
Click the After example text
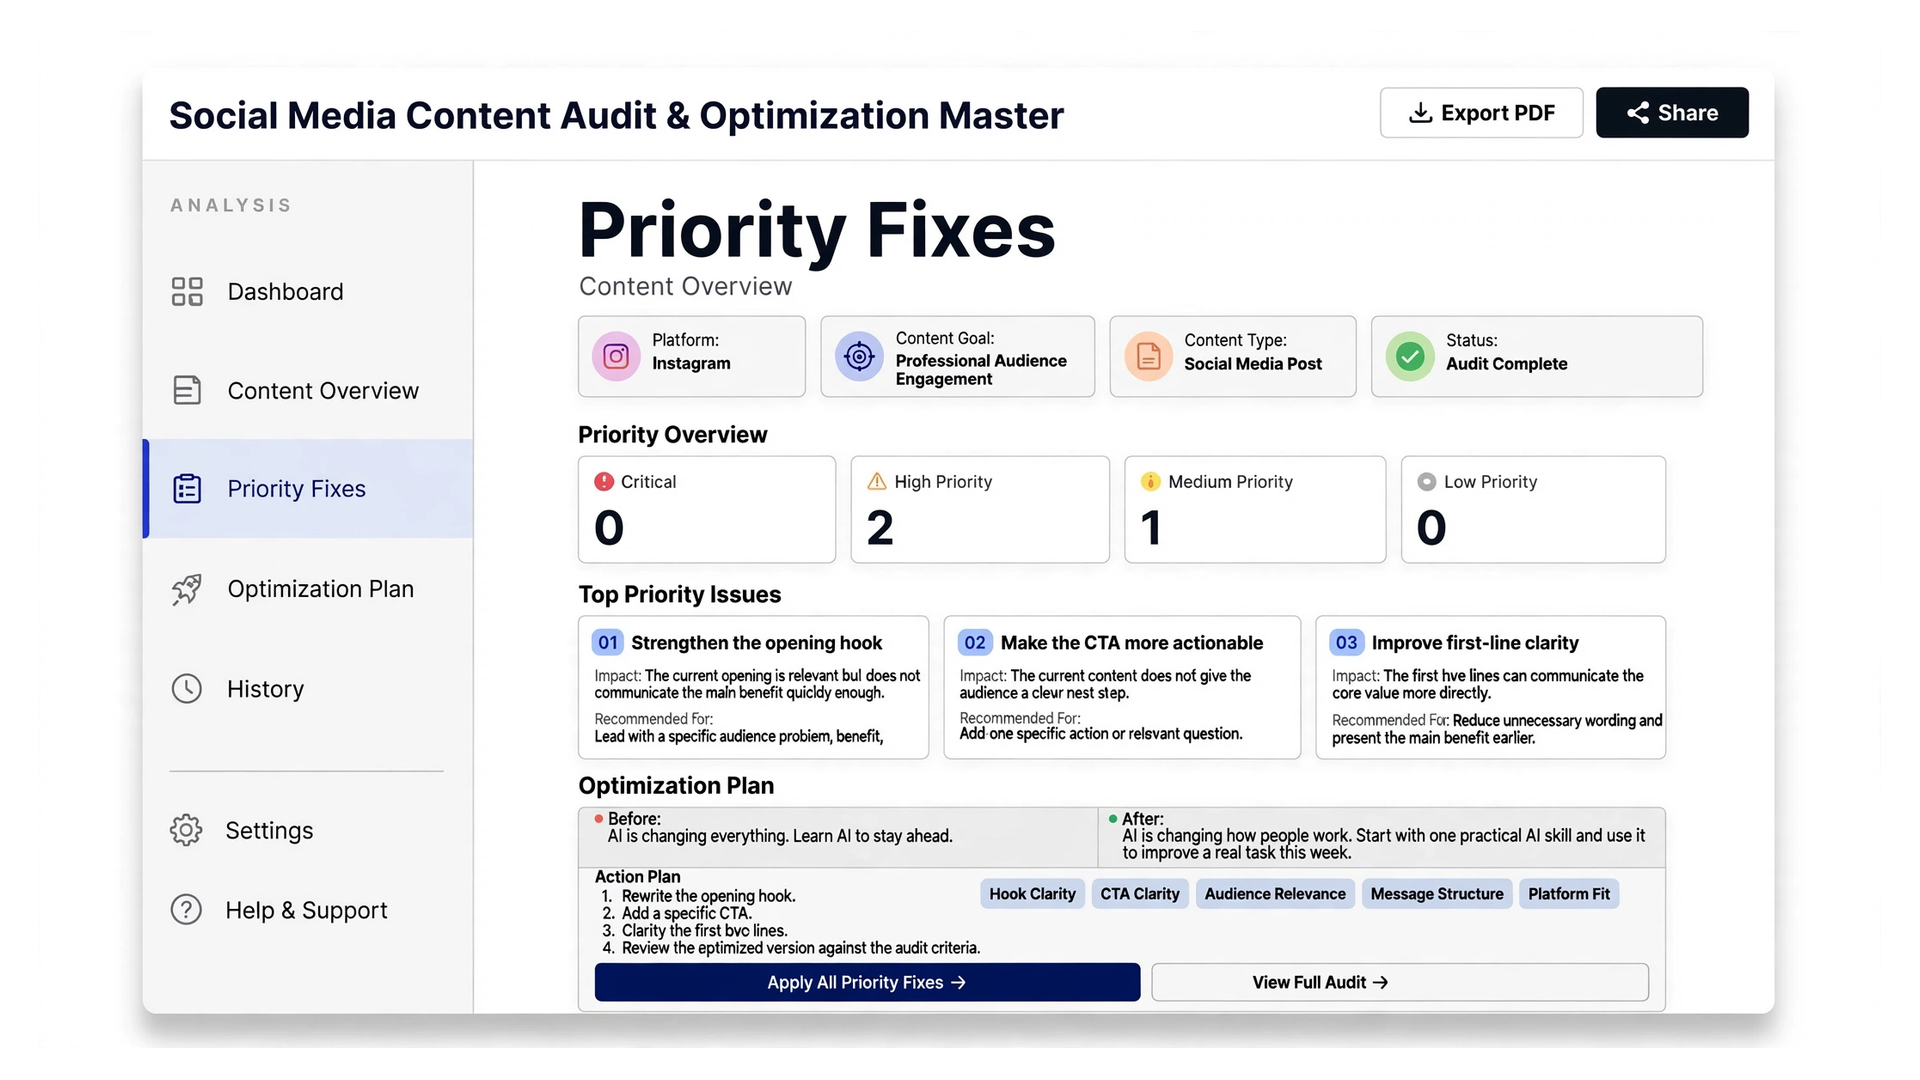1383,844
